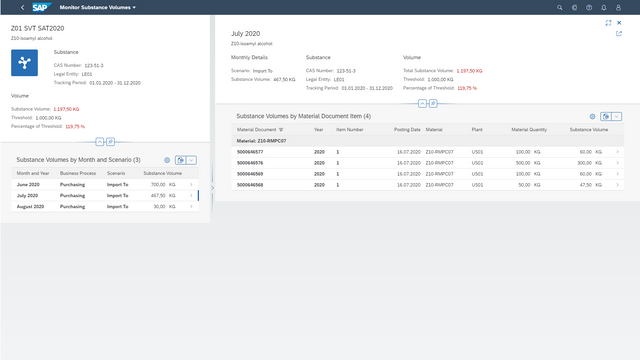Enter full screen for July 2020 panel
This screenshot has height=360, width=640.
(x=608, y=23)
